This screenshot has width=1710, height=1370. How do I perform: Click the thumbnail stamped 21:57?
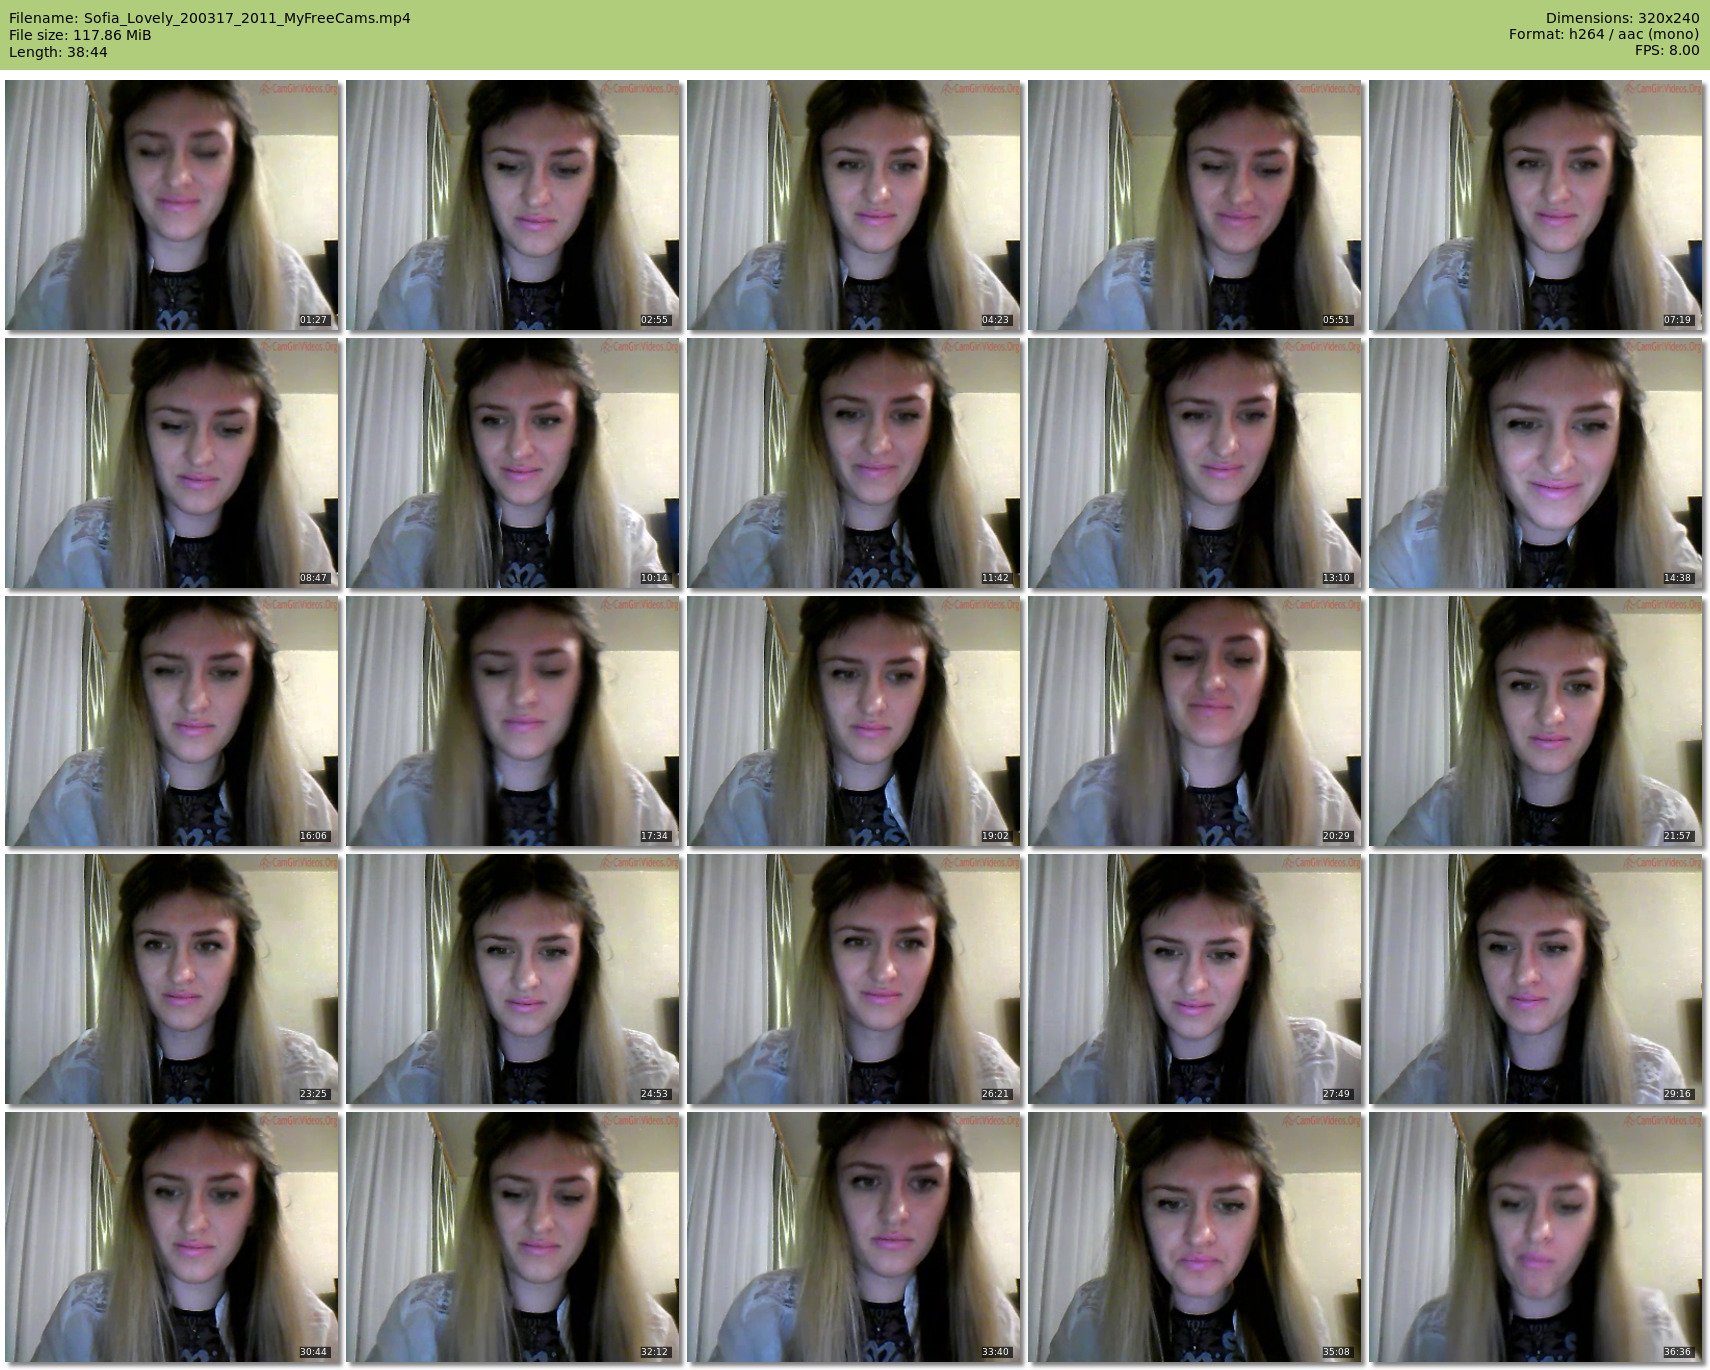pos(1536,721)
